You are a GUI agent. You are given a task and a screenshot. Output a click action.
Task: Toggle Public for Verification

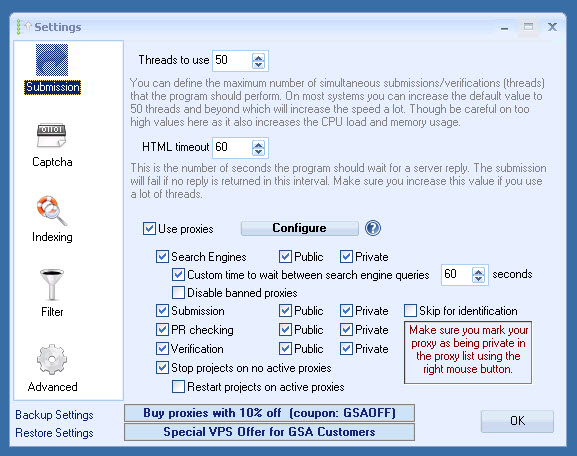coord(285,349)
